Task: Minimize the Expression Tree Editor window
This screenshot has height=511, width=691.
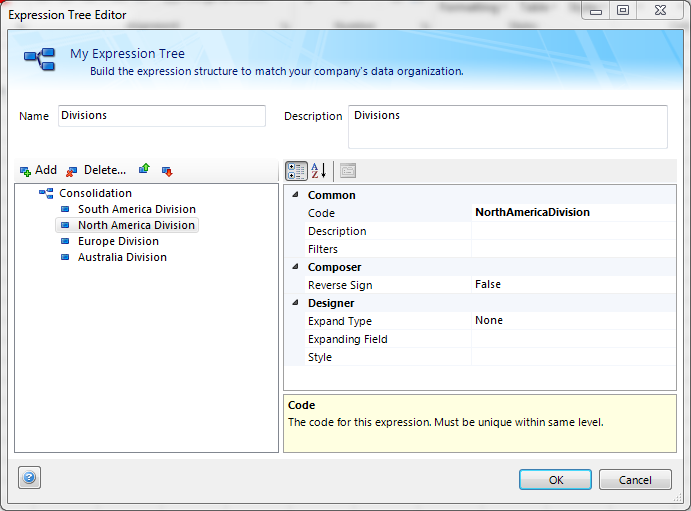Action: click(596, 11)
